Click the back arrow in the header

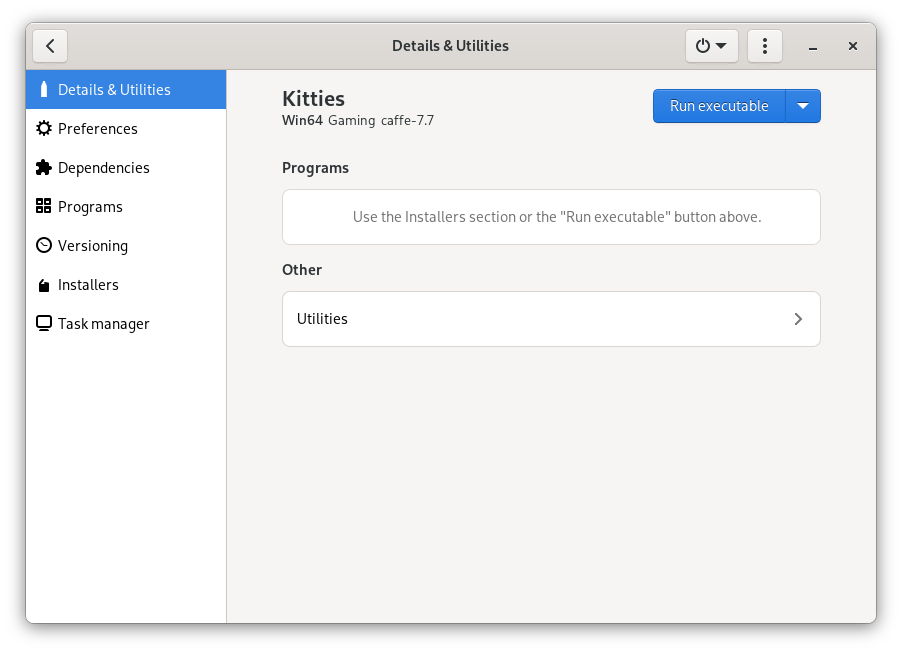[50, 46]
